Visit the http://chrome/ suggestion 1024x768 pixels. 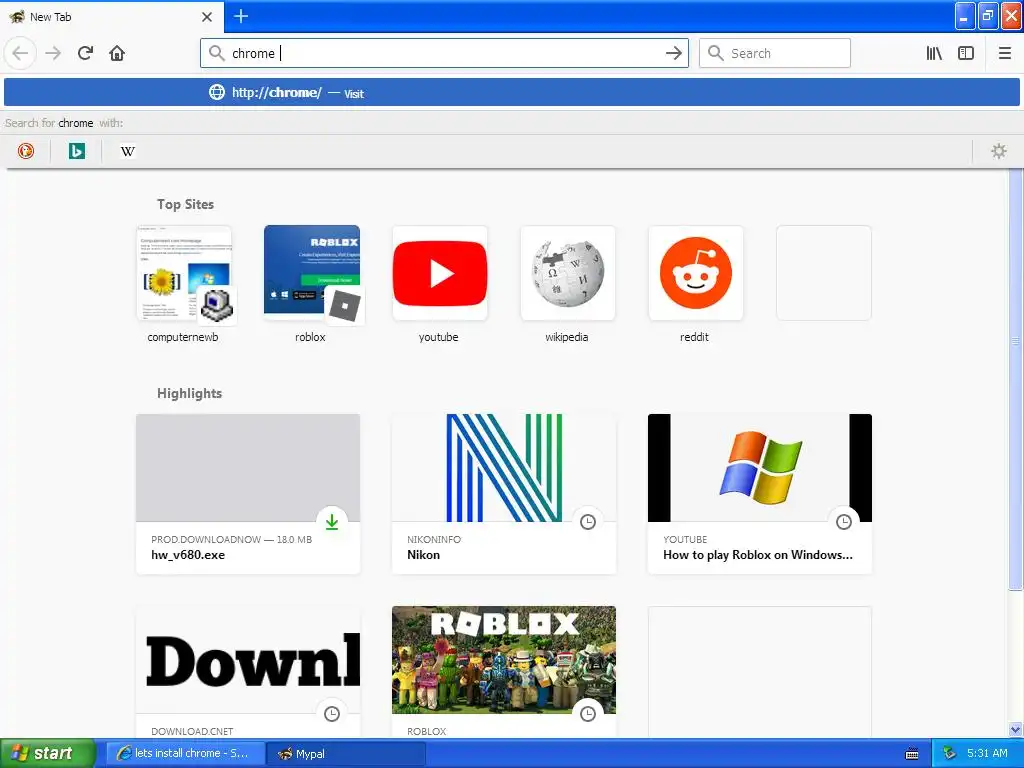click(x=511, y=93)
